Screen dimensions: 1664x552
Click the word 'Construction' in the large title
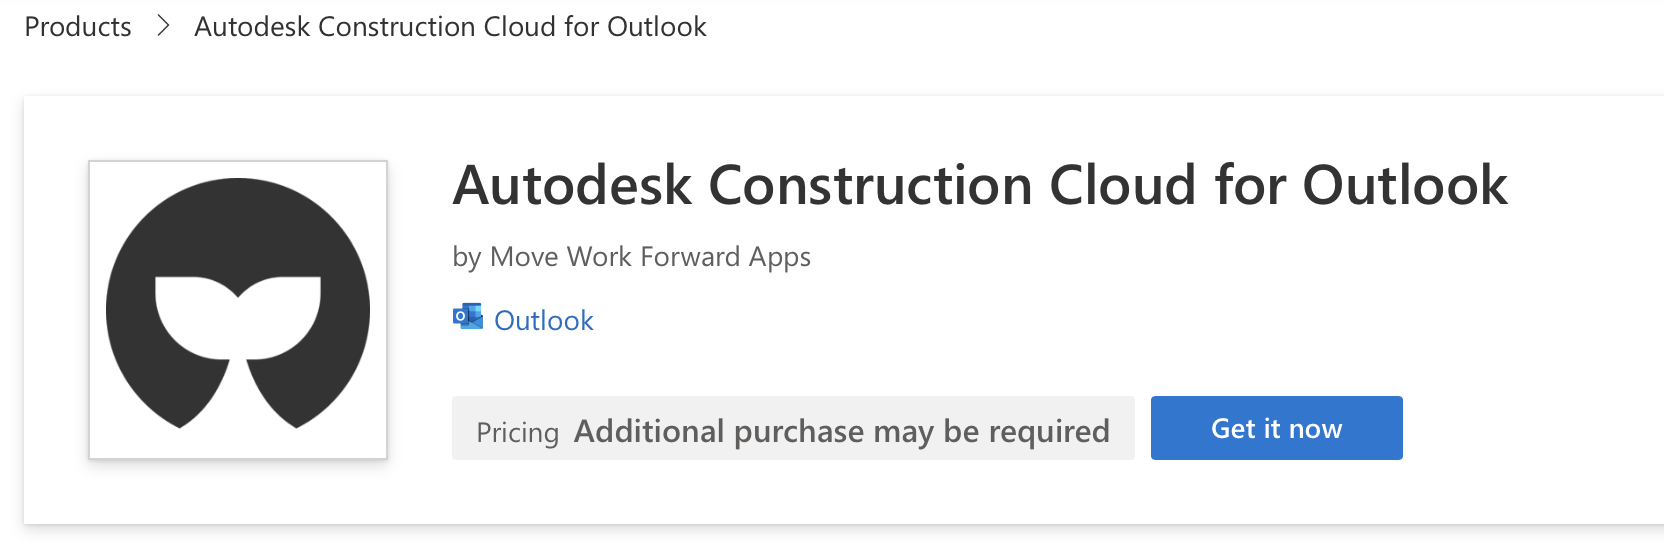point(870,186)
